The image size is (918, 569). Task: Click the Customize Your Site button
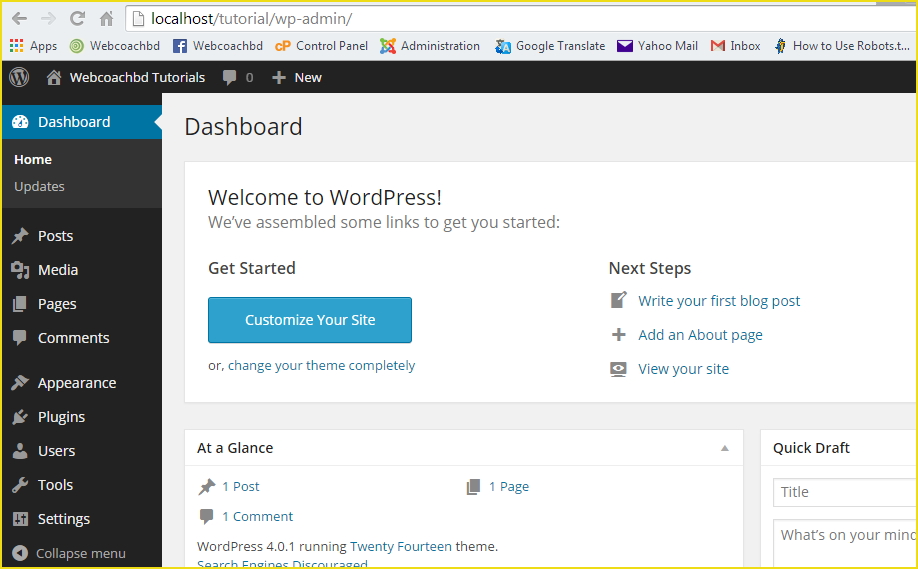[x=310, y=320]
